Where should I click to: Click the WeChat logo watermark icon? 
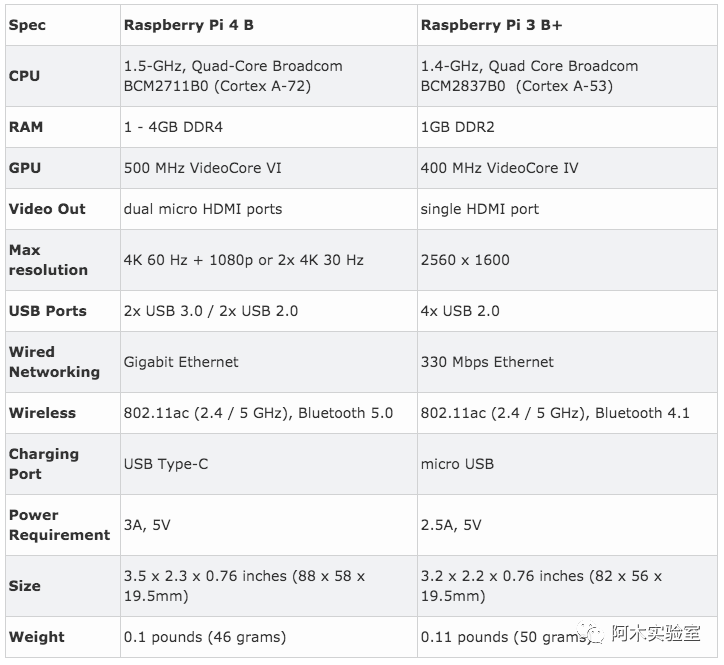point(591,633)
